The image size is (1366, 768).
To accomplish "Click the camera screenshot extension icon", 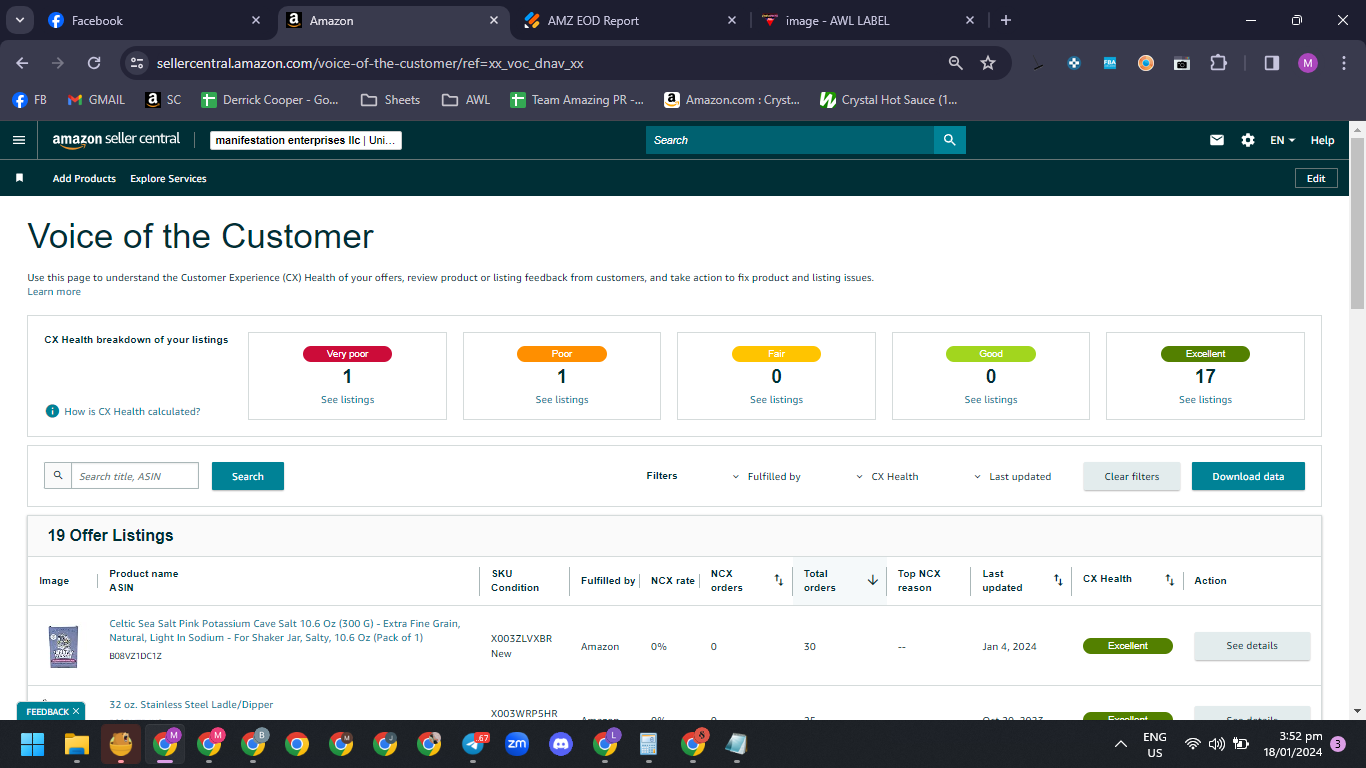I will click(x=1182, y=63).
